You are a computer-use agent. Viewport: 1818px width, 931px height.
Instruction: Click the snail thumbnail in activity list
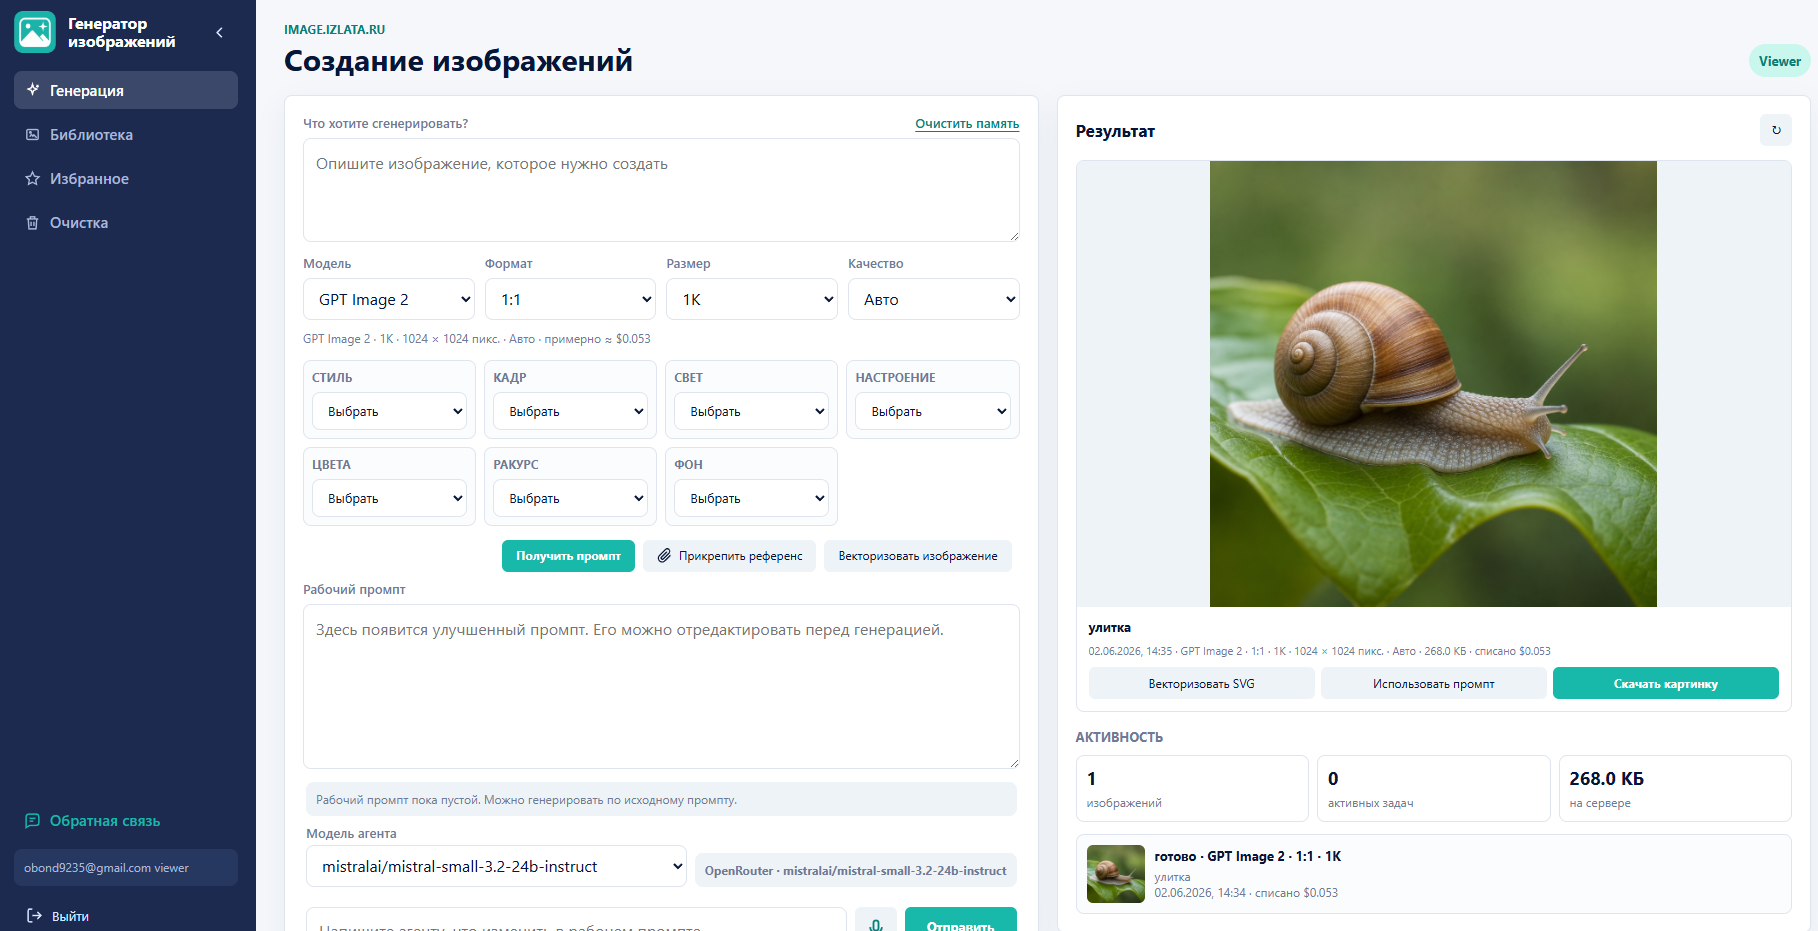tap(1116, 874)
